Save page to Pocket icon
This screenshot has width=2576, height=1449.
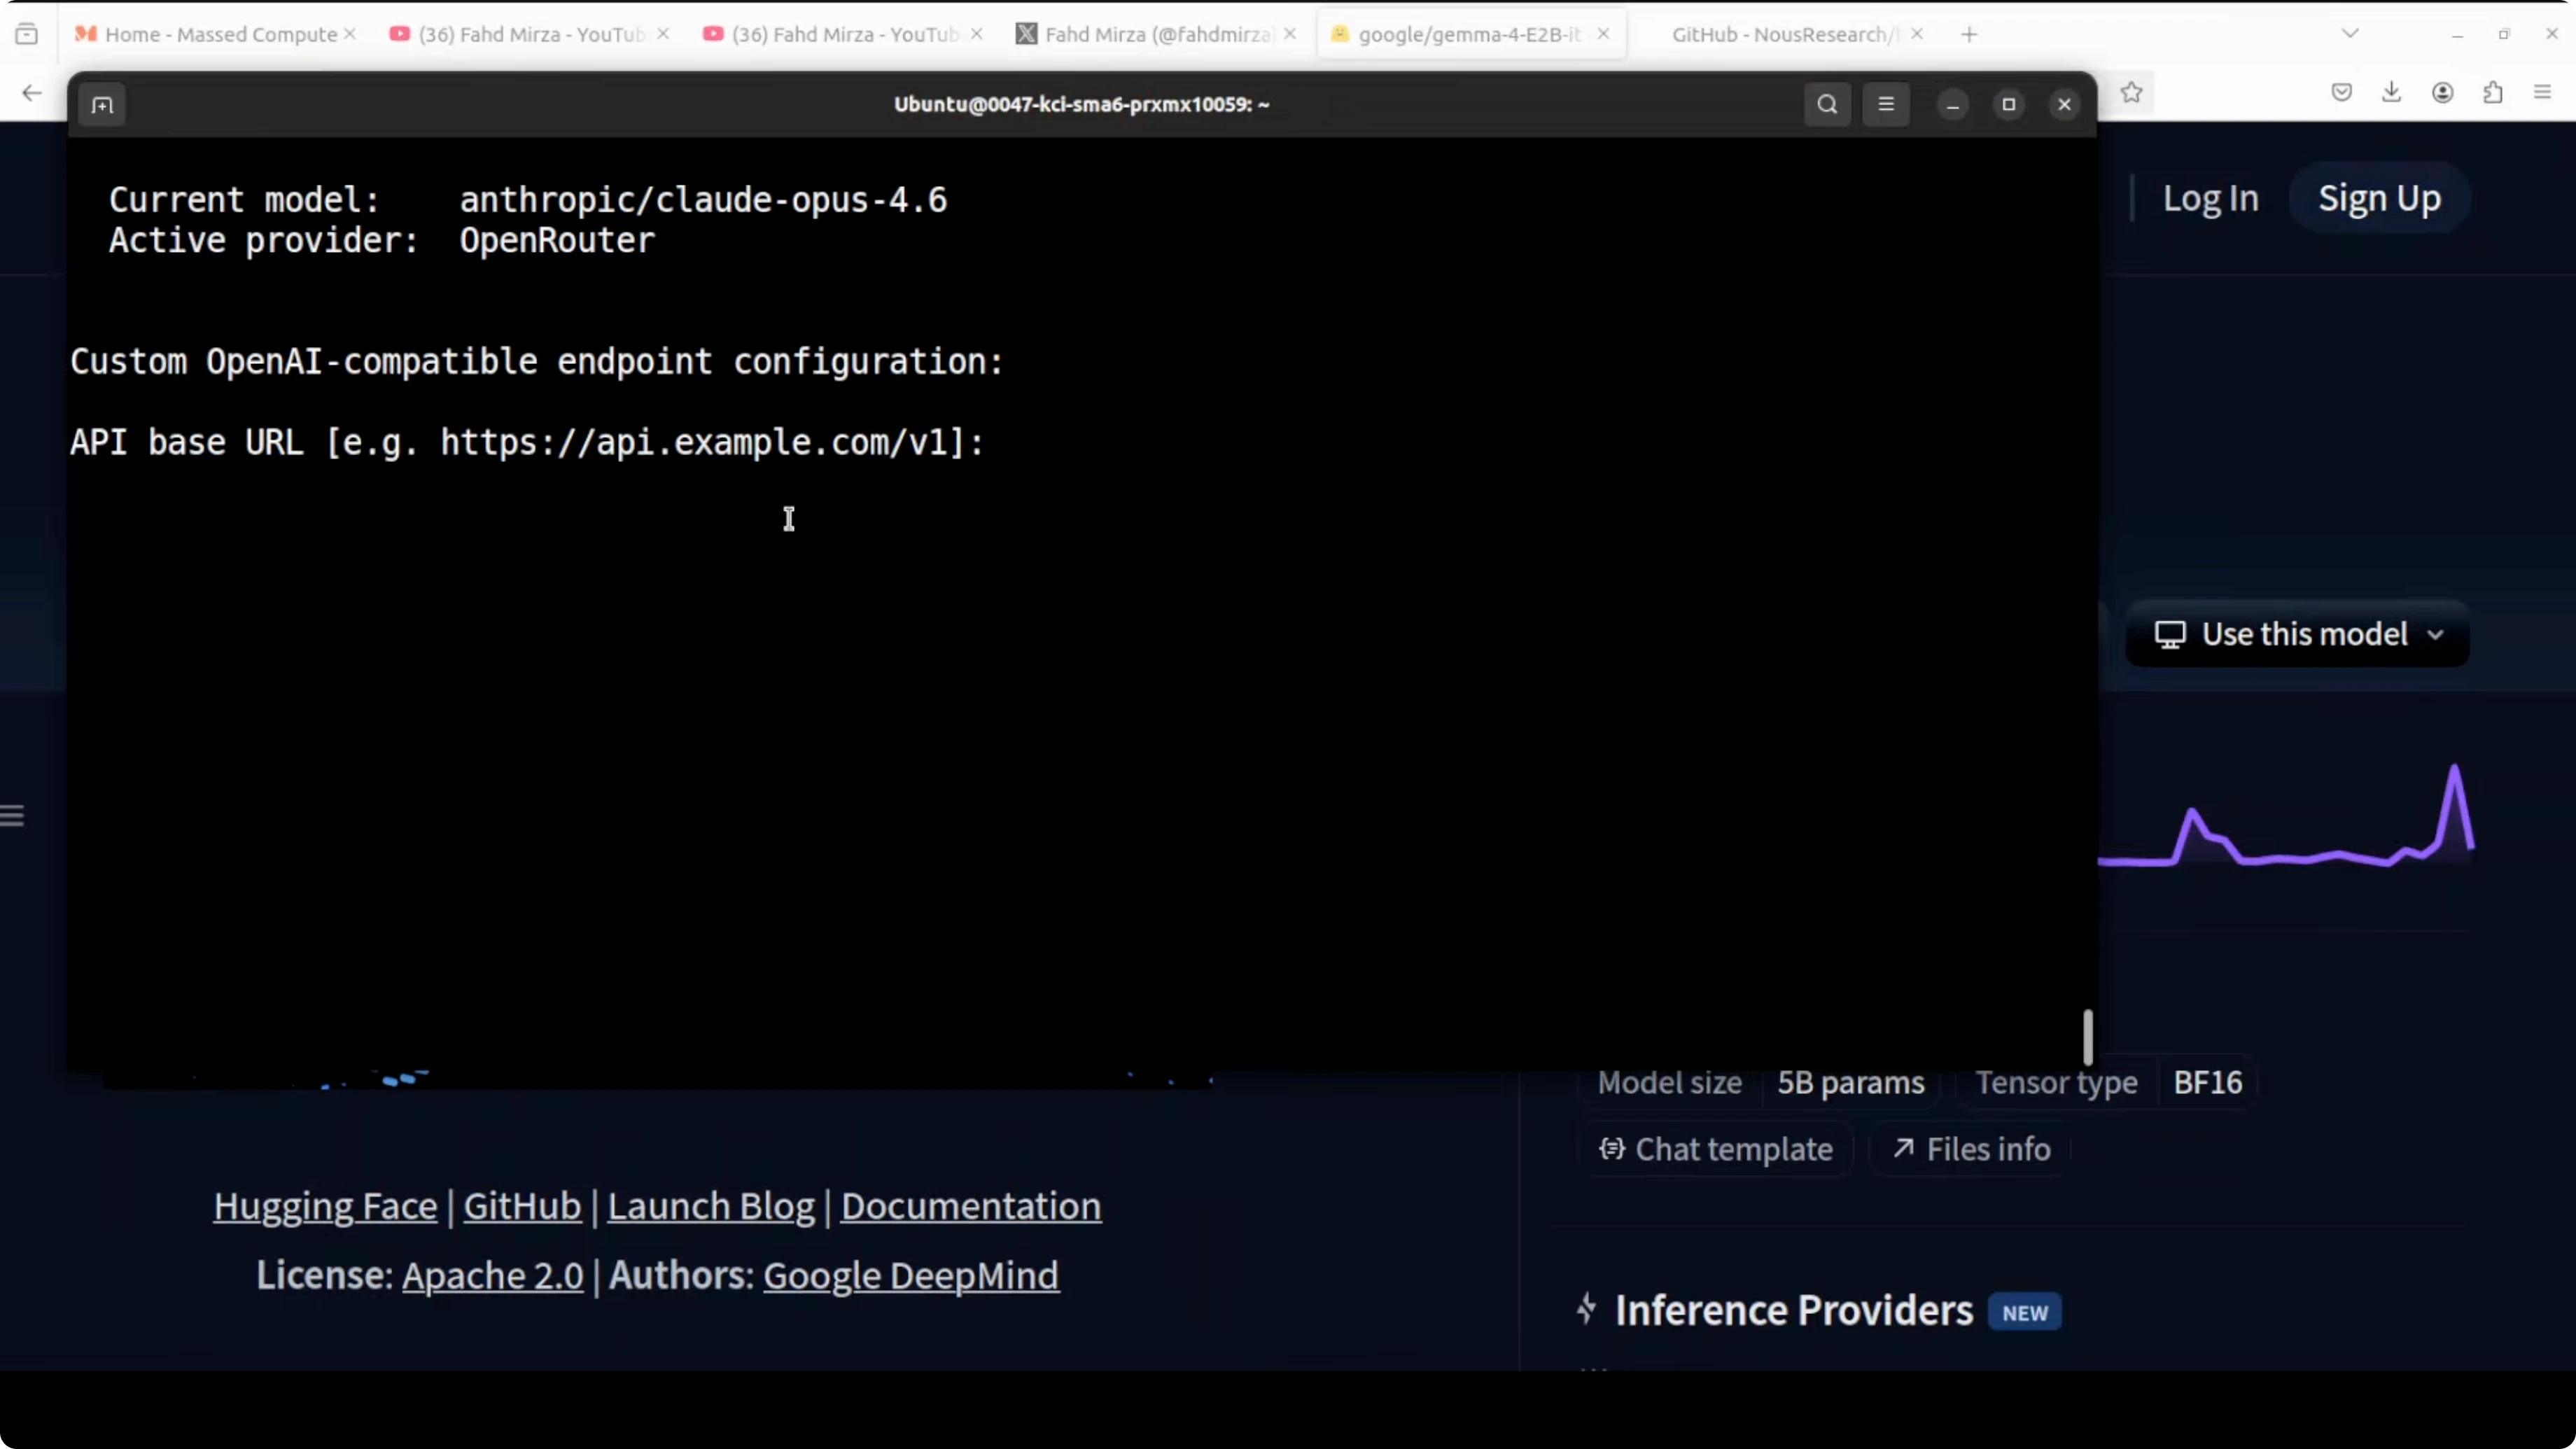[2341, 93]
